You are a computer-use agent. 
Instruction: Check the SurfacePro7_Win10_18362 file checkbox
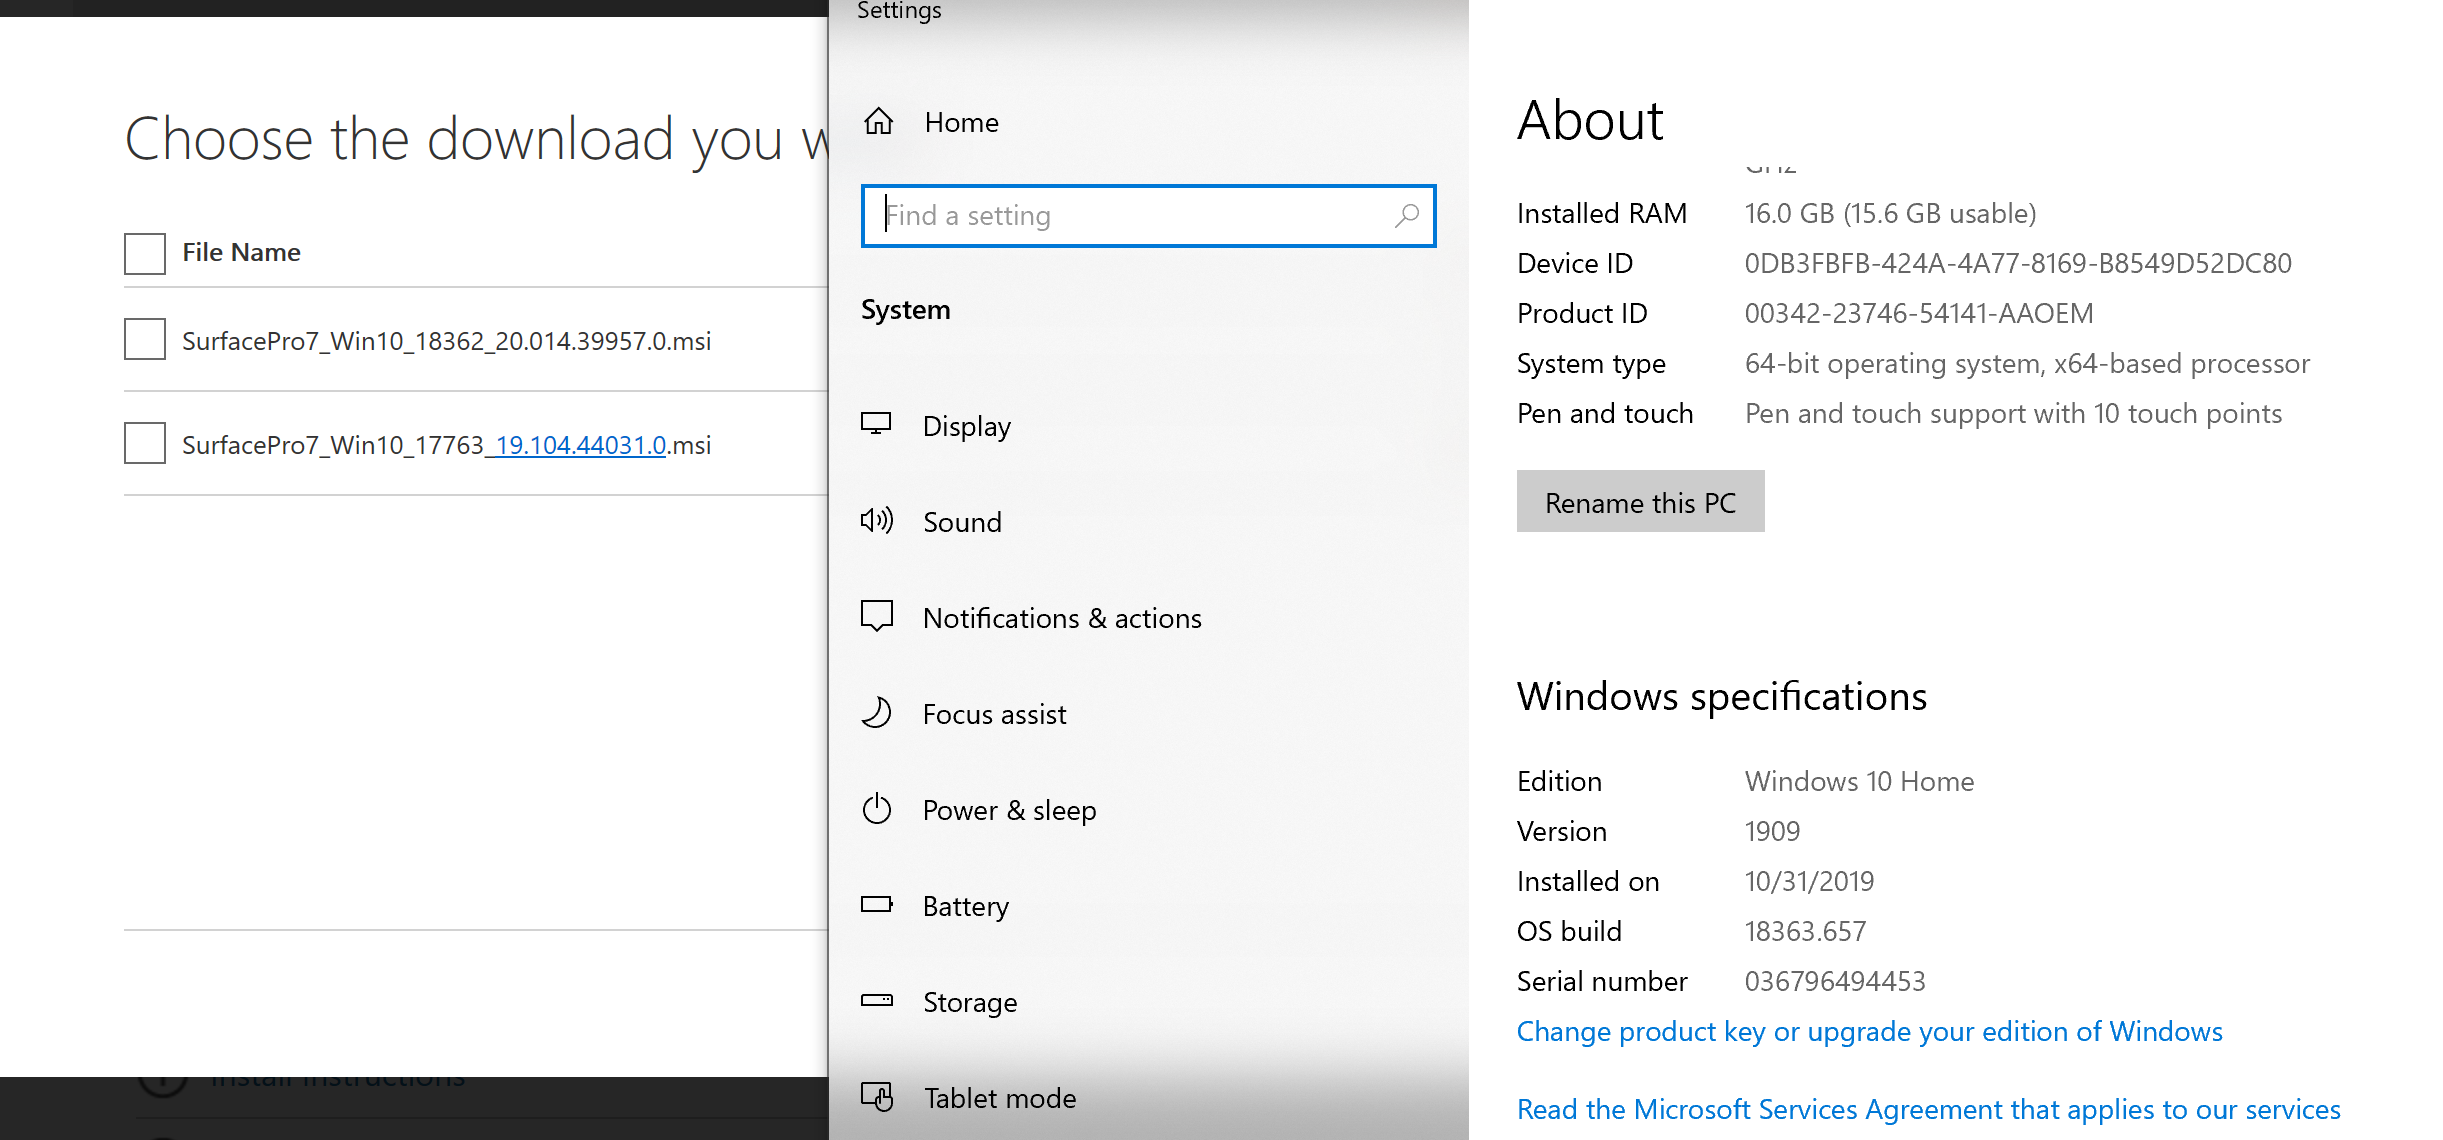point(145,339)
